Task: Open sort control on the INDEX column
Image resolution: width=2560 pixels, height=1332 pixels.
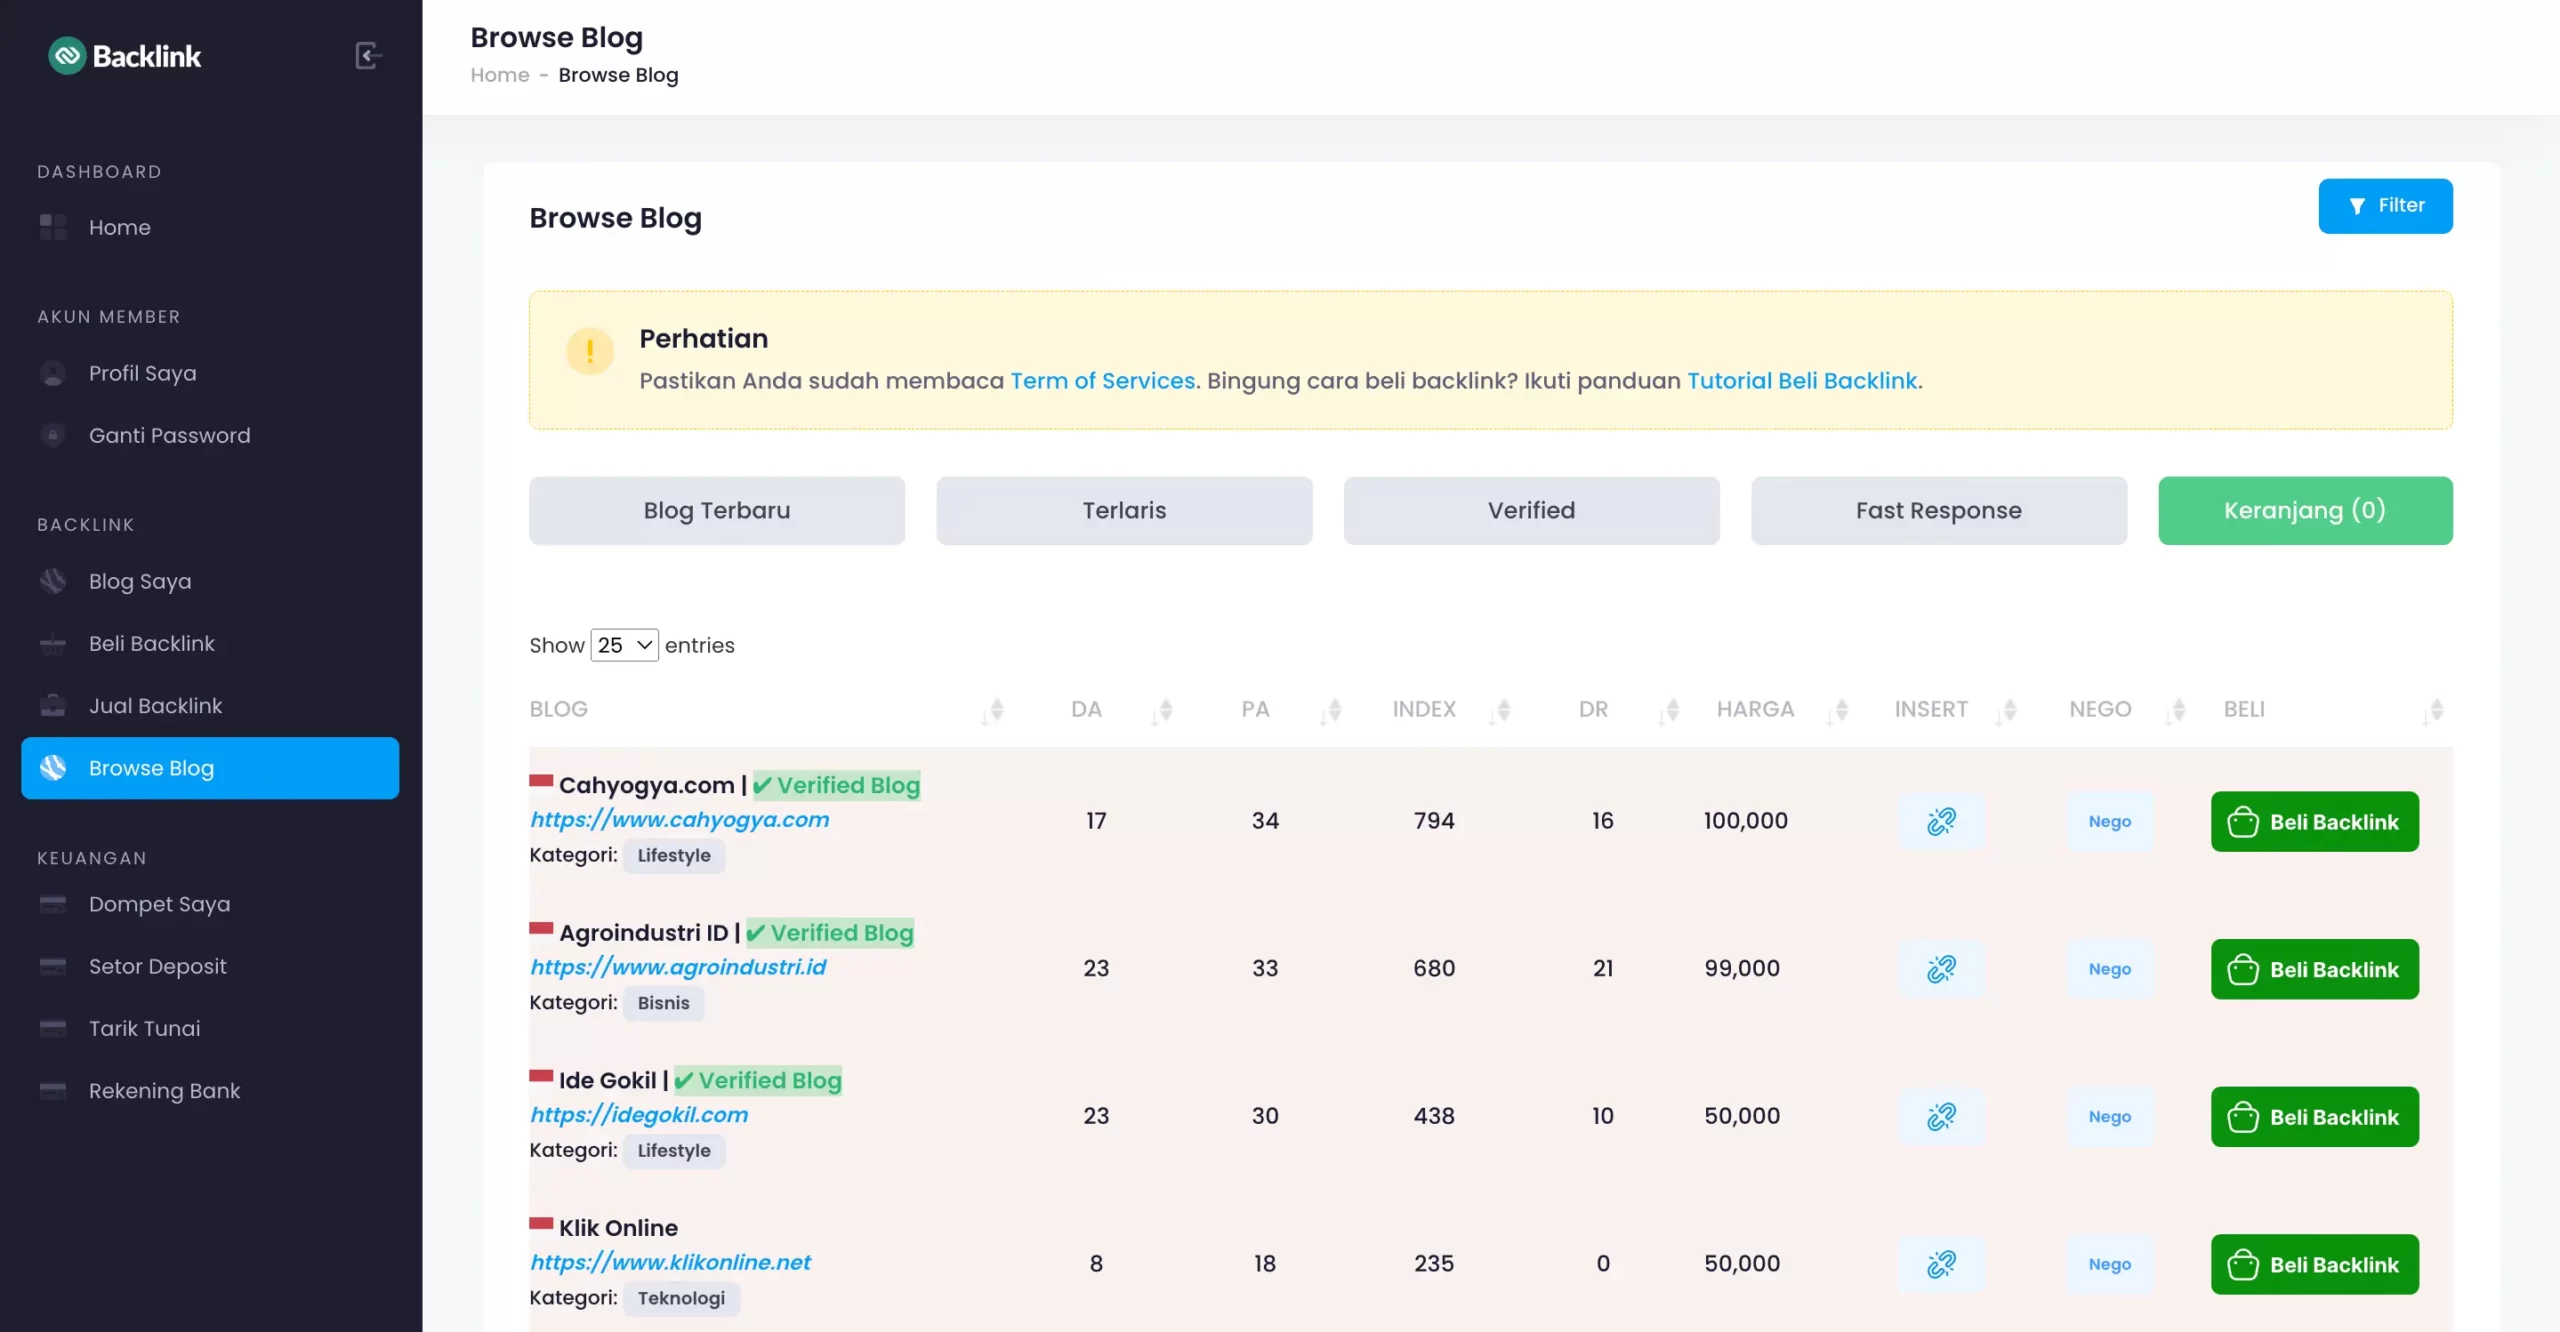Action: (1503, 712)
